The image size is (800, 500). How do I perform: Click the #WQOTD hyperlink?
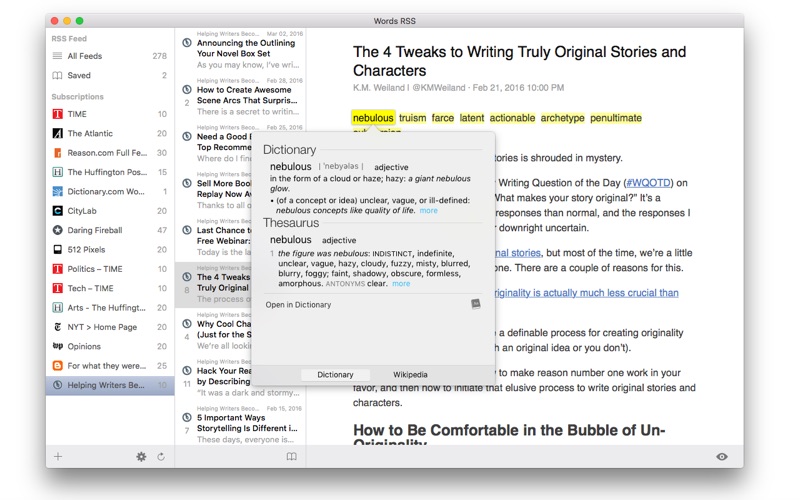click(648, 183)
